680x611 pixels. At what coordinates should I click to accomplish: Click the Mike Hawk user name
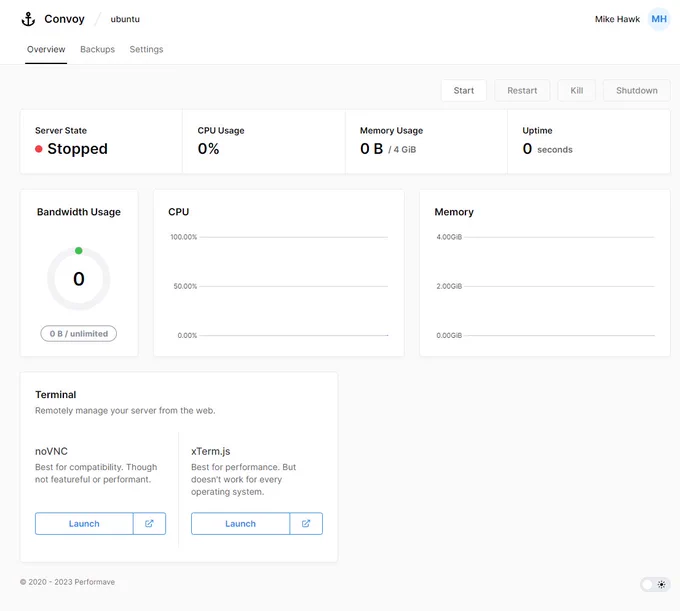pyautogui.click(x=617, y=19)
